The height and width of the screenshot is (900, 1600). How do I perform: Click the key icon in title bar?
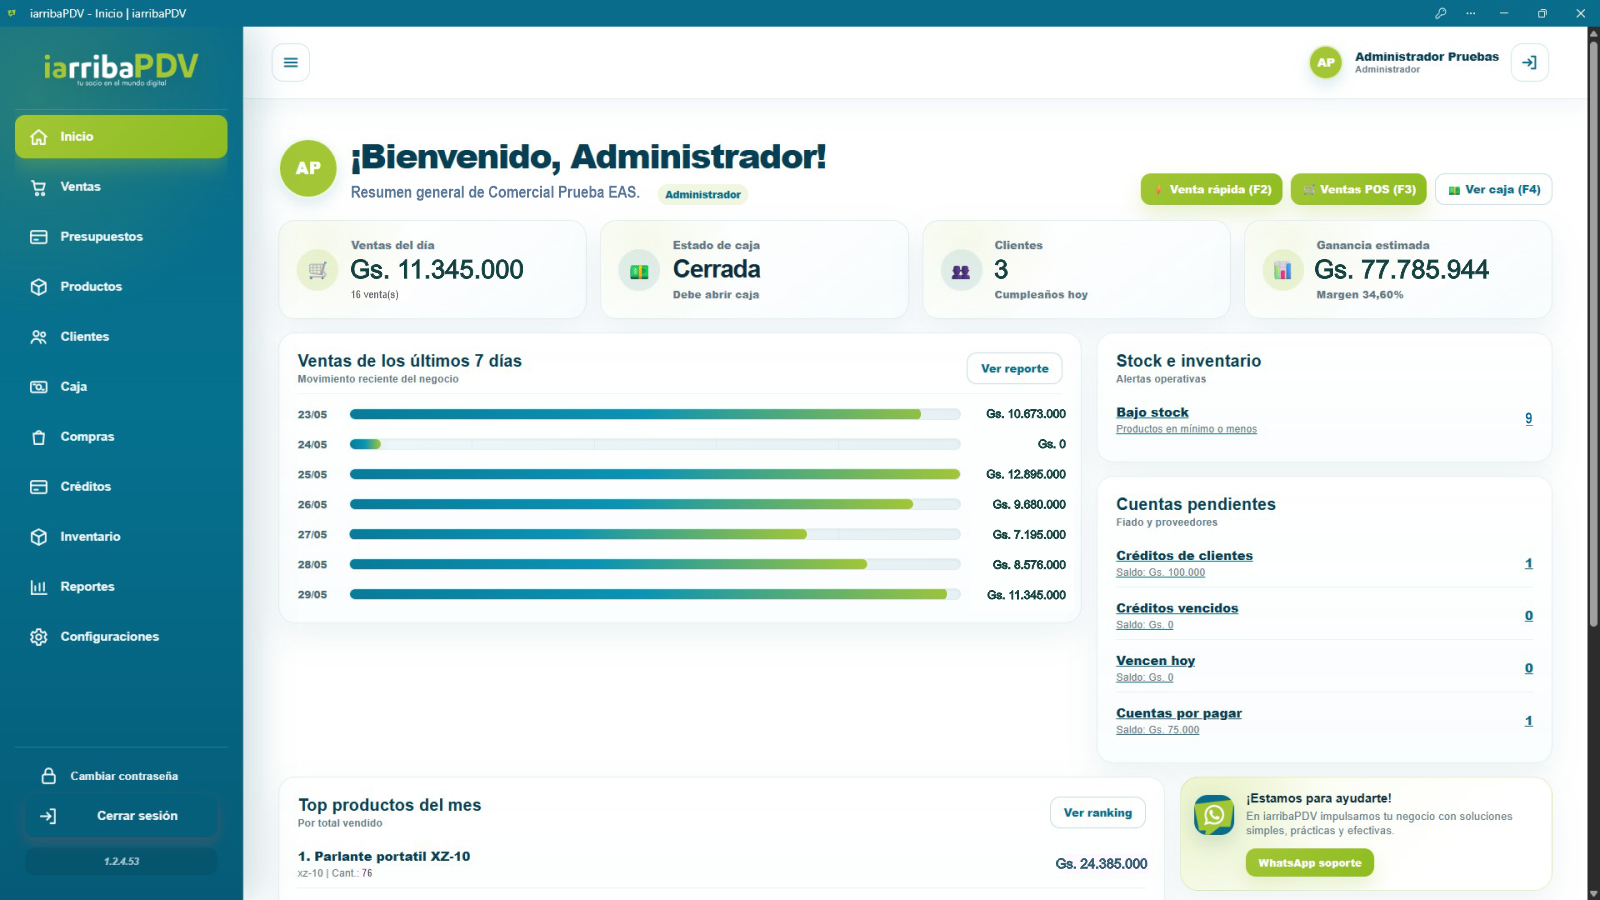[x=1440, y=13]
